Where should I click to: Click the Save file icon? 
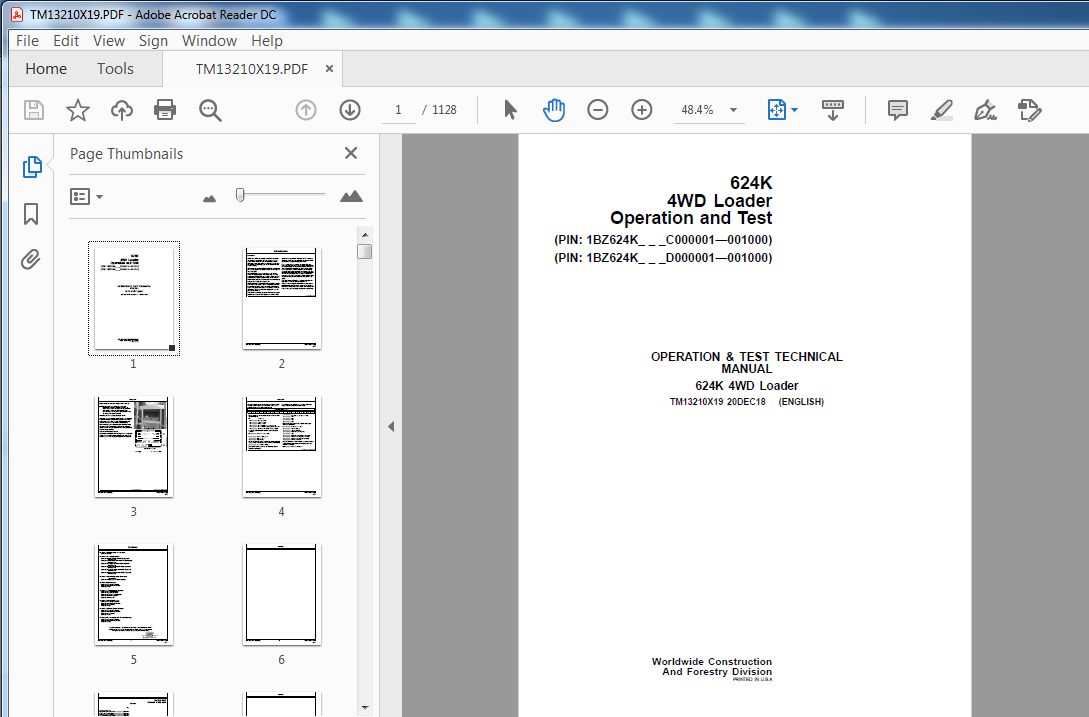(x=33, y=110)
